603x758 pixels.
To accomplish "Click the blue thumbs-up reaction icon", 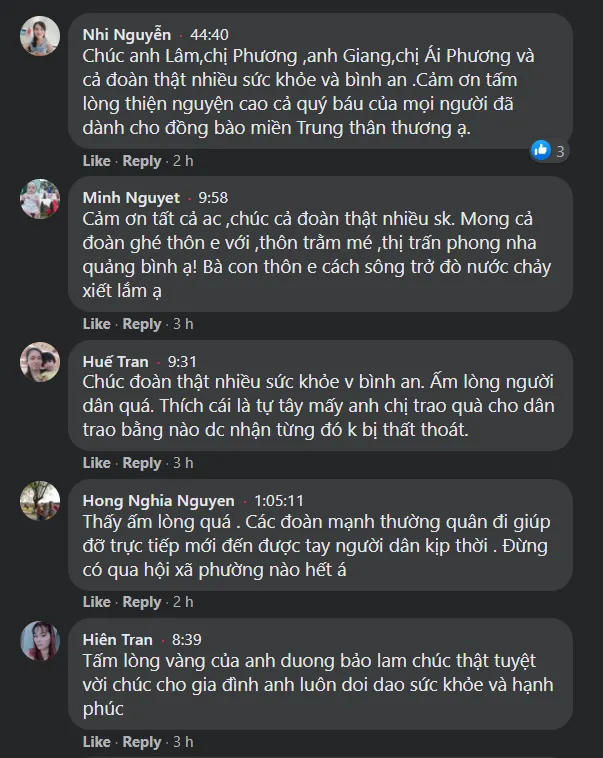I will (x=541, y=150).
